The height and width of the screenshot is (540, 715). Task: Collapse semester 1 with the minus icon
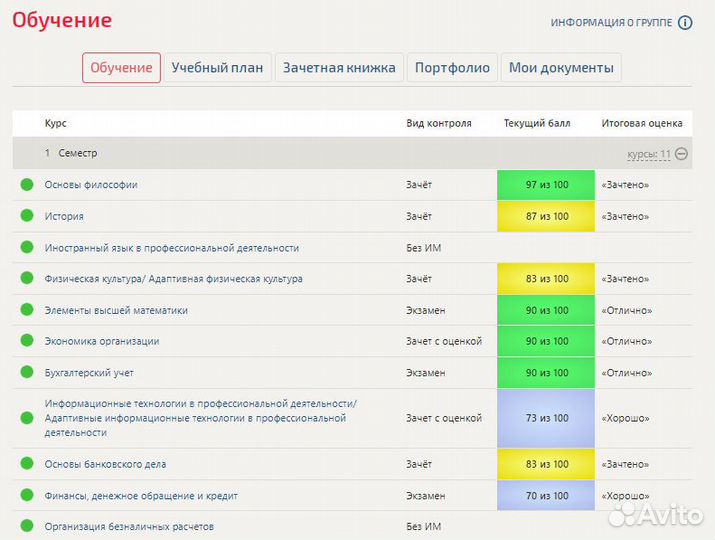[681, 154]
